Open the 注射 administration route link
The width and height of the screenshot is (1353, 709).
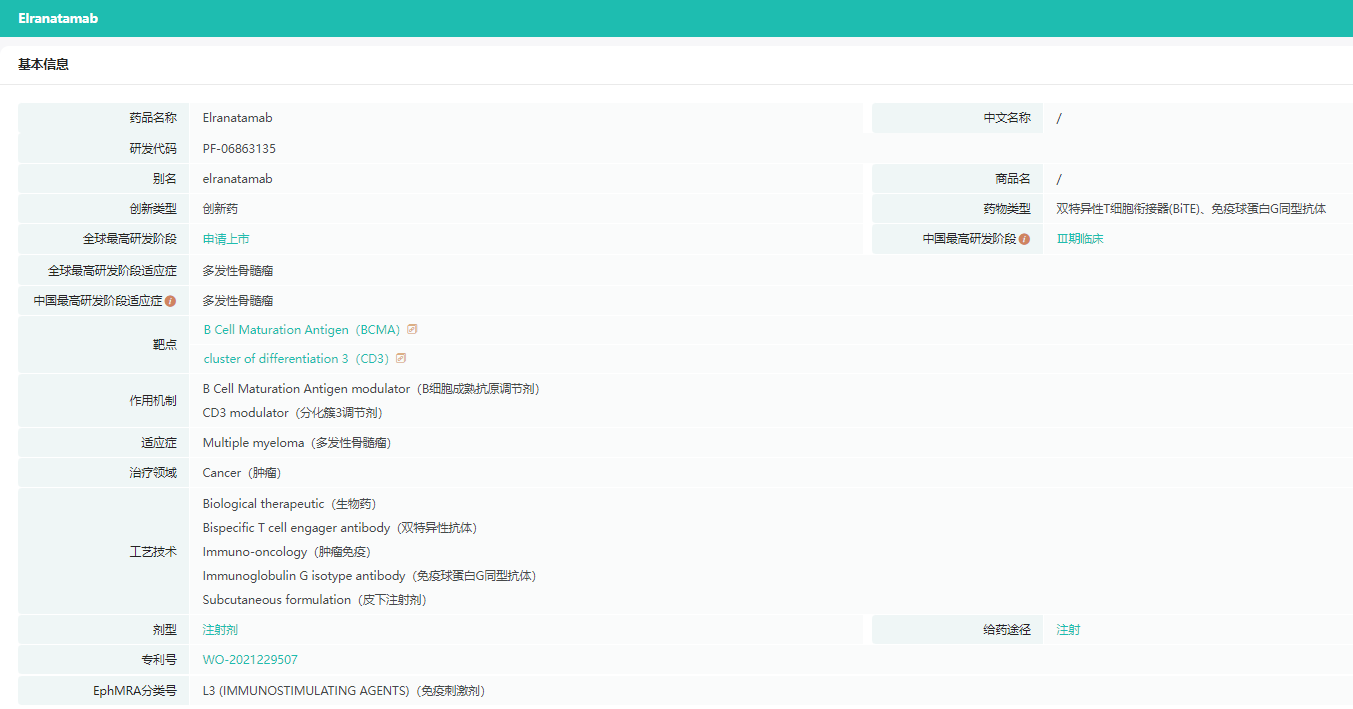tap(1068, 630)
